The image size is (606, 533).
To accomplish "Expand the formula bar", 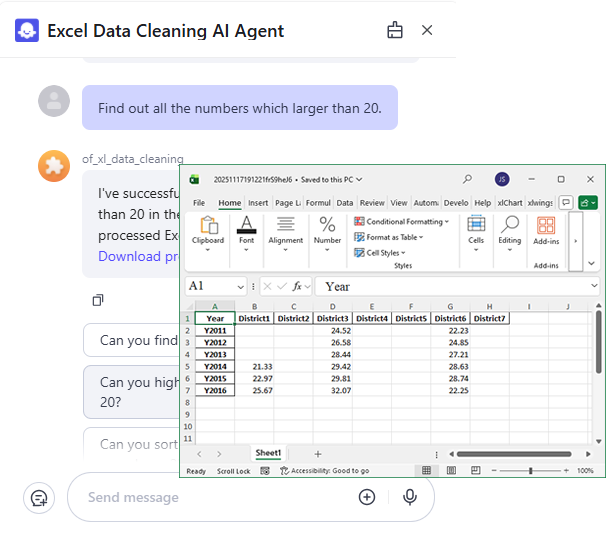I will [594, 286].
